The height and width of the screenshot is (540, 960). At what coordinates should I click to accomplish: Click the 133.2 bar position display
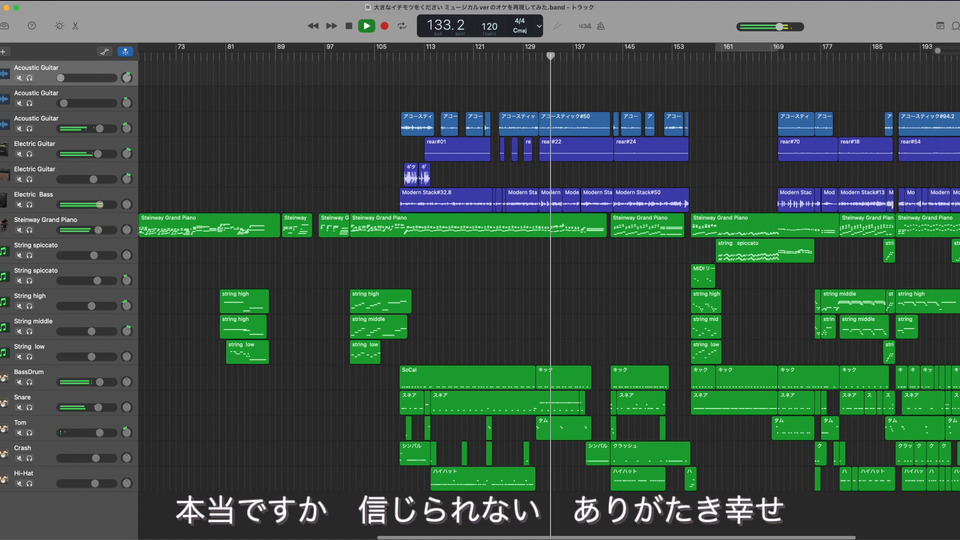click(445, 25)
